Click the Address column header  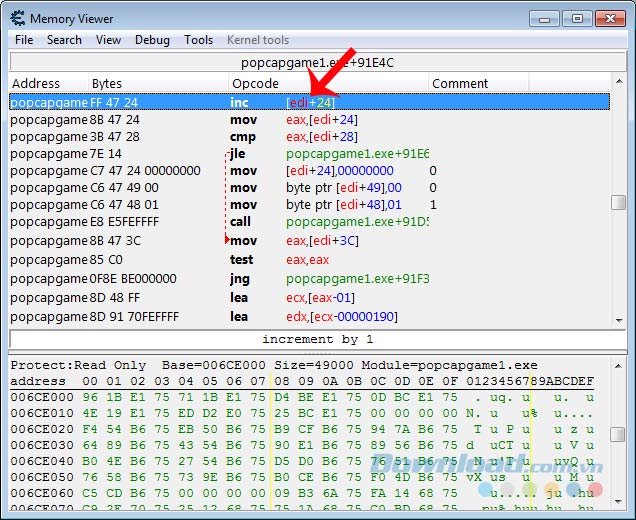(x=36, y=83)
